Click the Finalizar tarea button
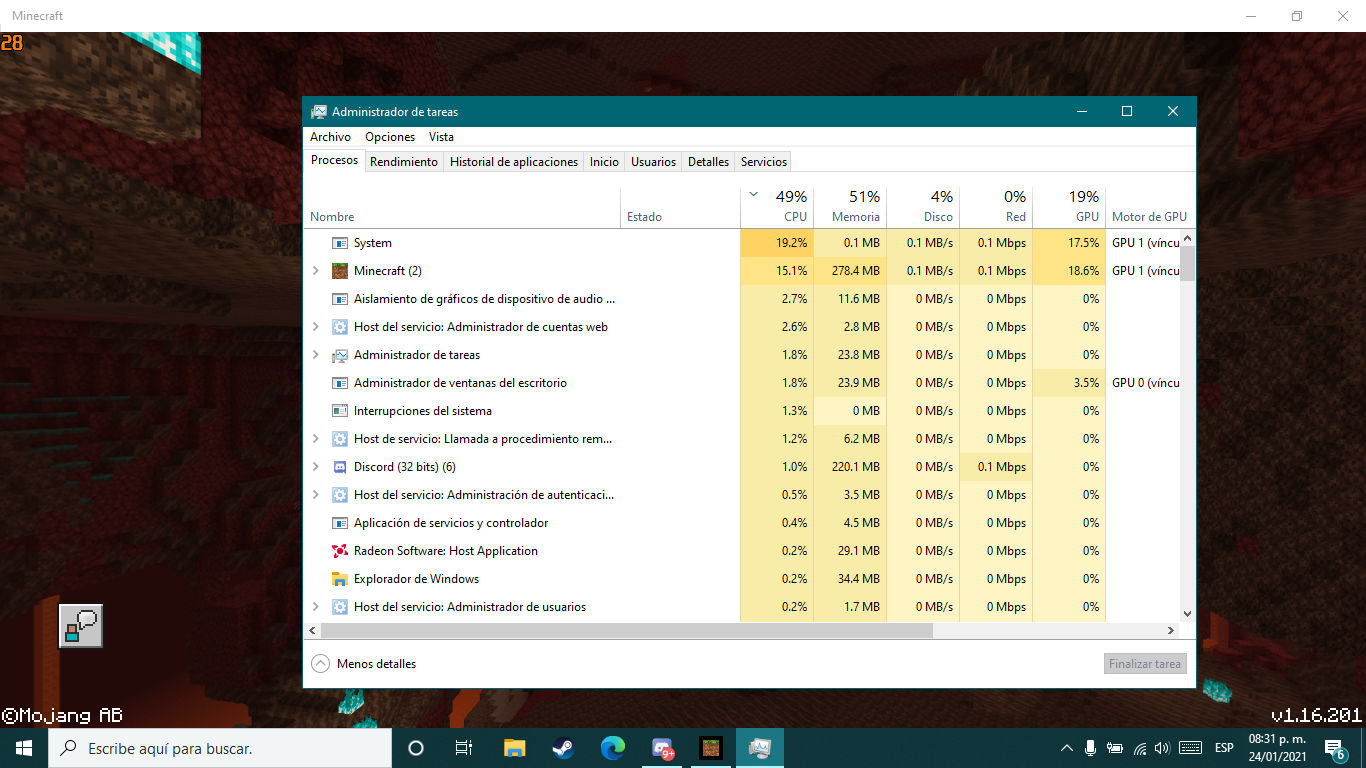This screenshot has width=1366, height=768. click(x=1145, y=664)
